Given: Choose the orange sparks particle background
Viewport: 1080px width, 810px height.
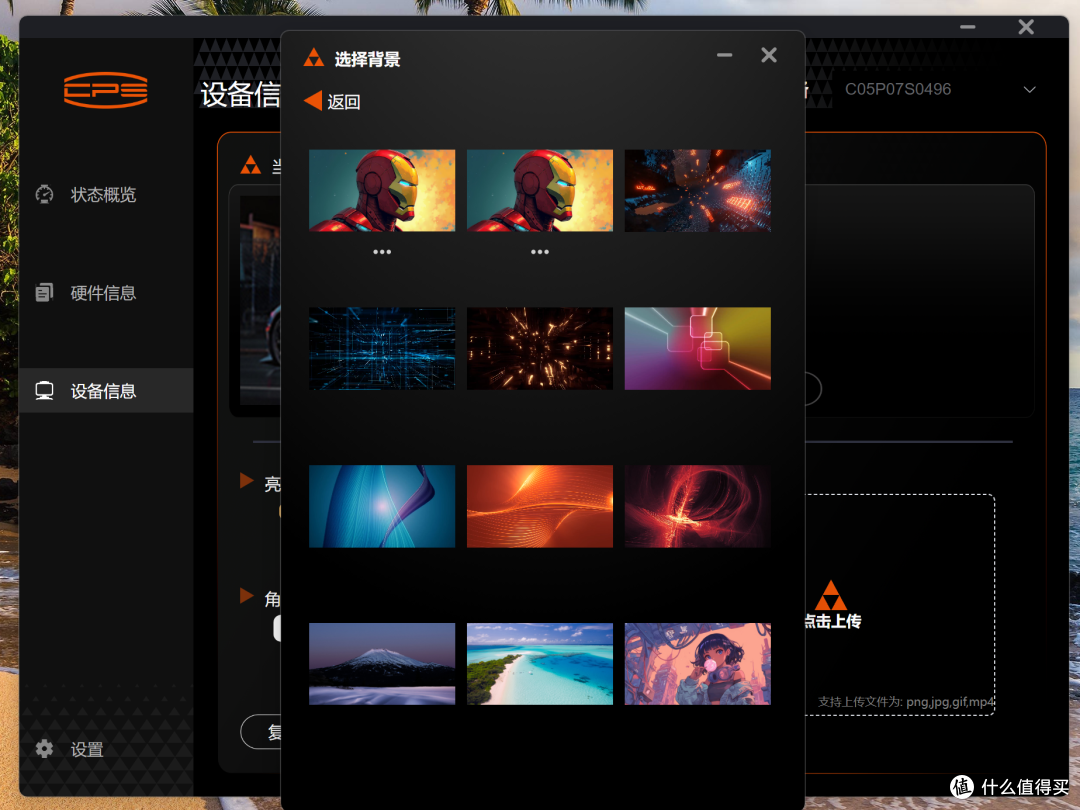Looking at the screenshot, I should (x=539, y=349).
